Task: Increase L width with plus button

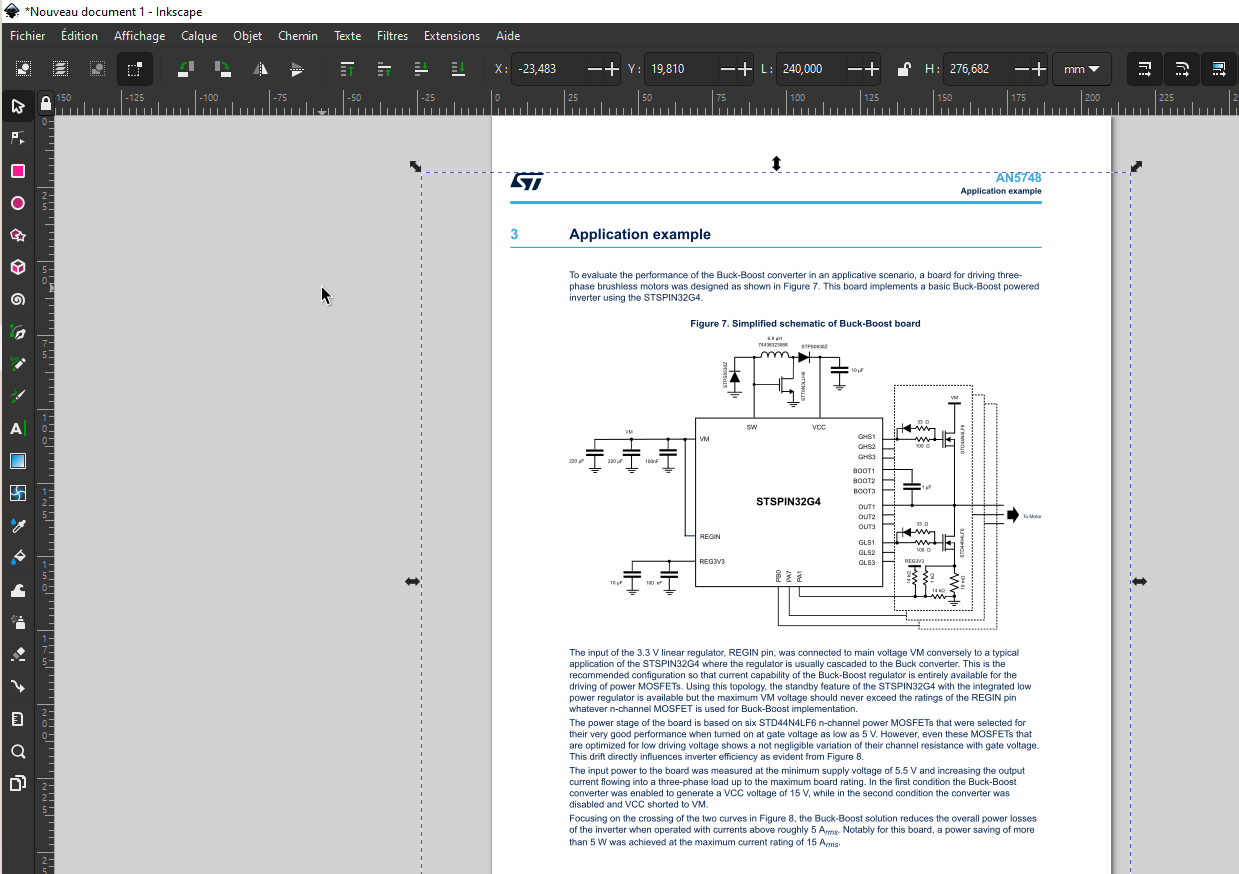Action: [x=872, y=69]
